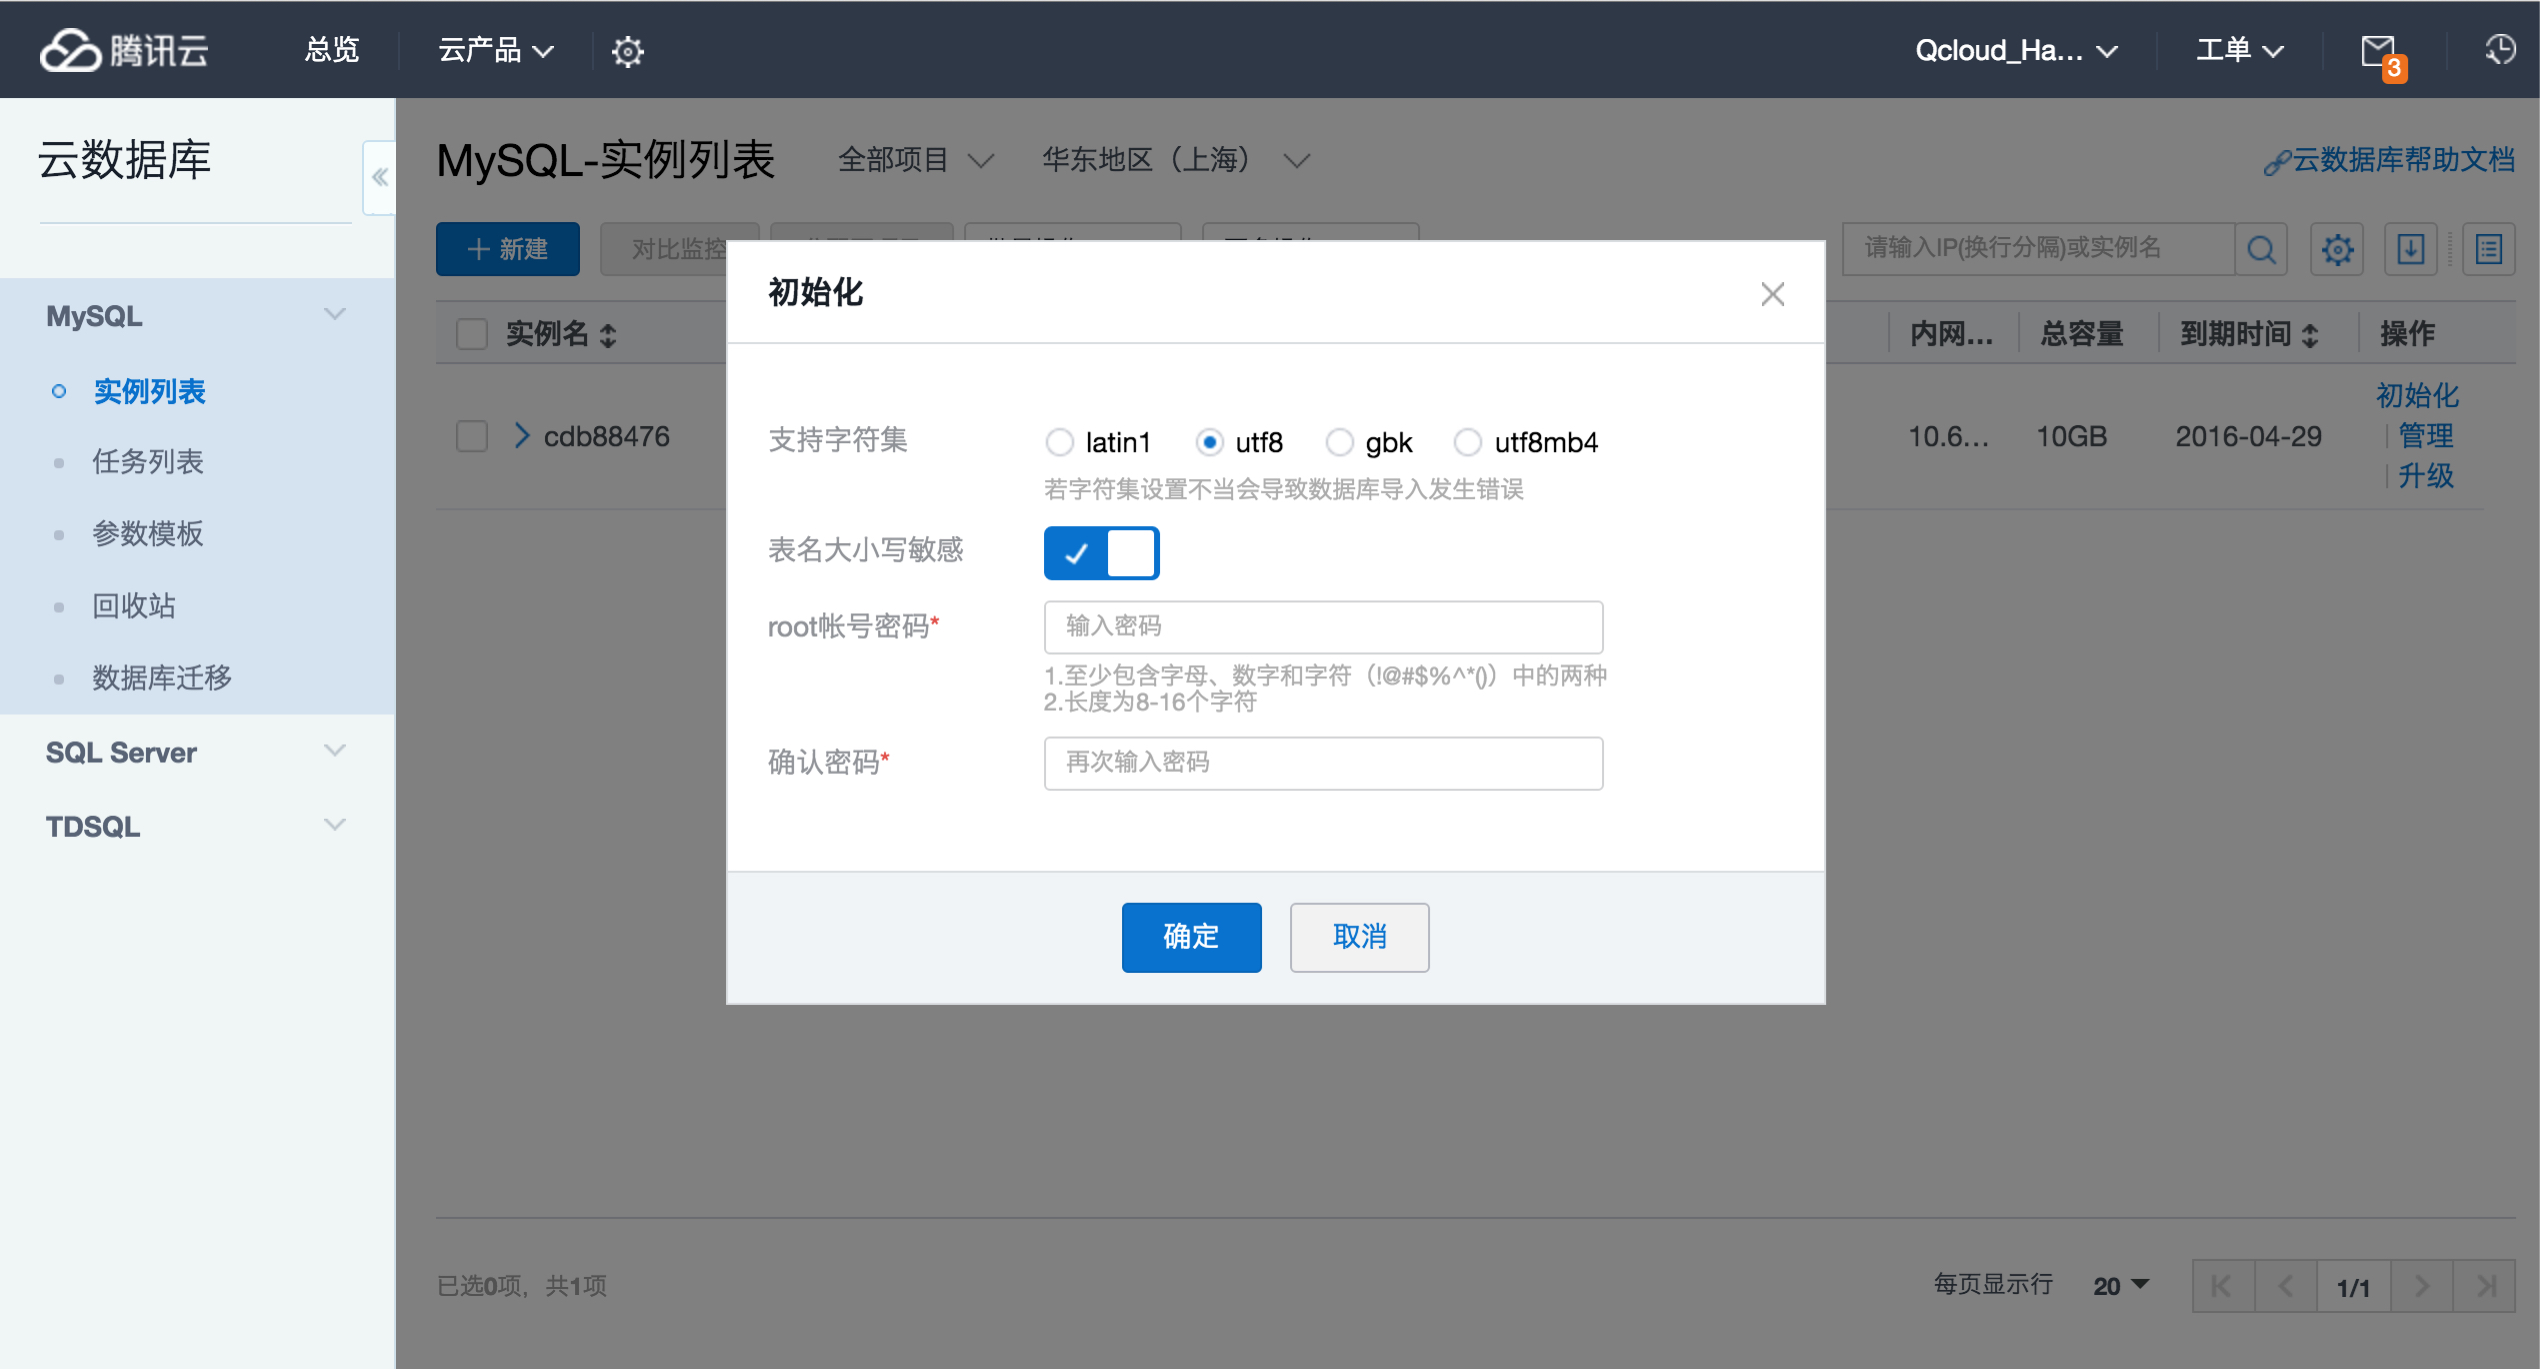Open the 云产品 dropdown menu
Image resolution: width=2540 pixels, height=1369 pixels.
(495, 50)
